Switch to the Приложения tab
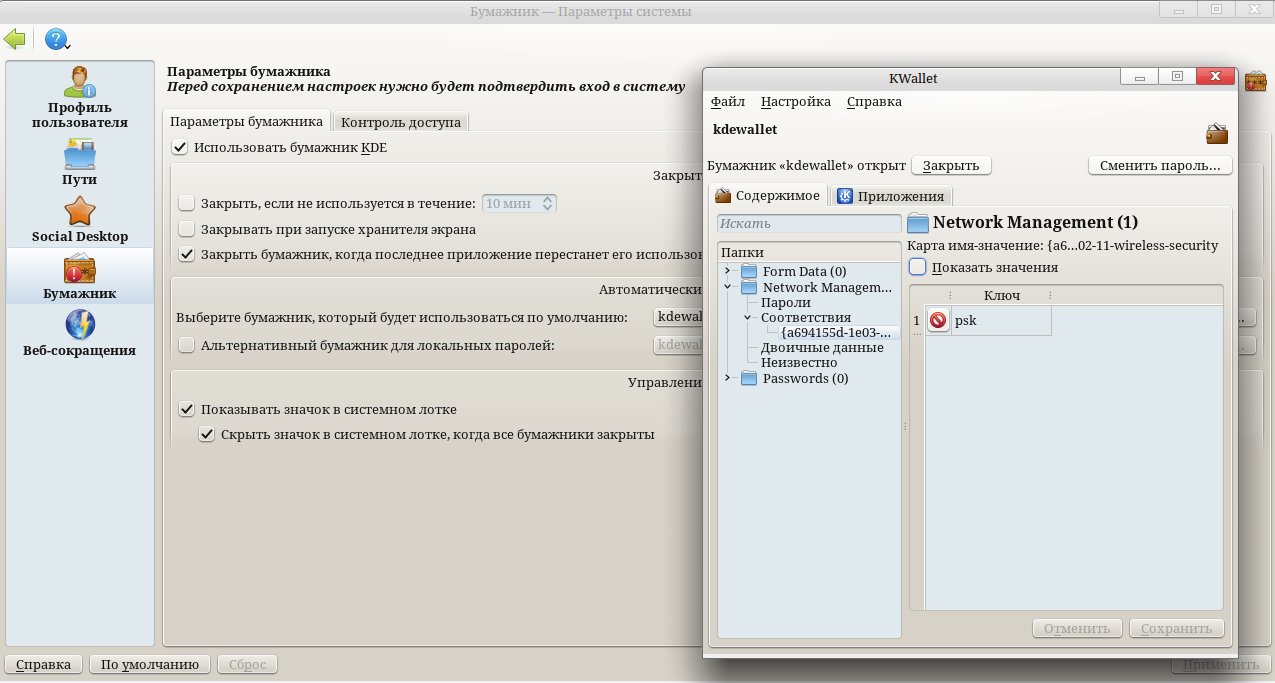Screen dimensions: 1275x683 tap(890, 196)
